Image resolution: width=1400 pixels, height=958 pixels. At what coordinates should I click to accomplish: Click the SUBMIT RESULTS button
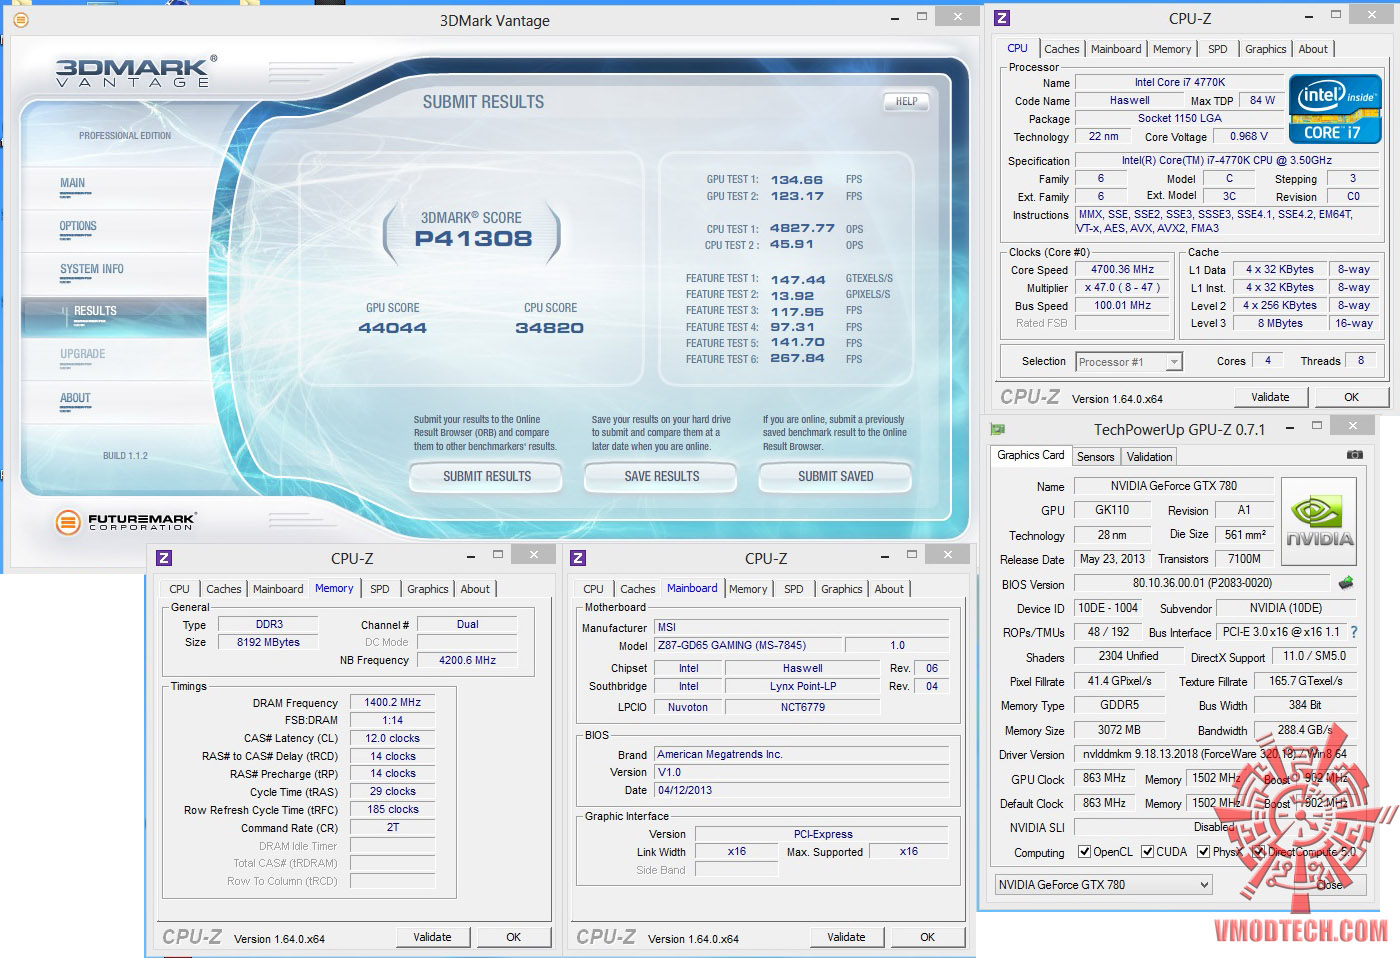pos(487,477)
